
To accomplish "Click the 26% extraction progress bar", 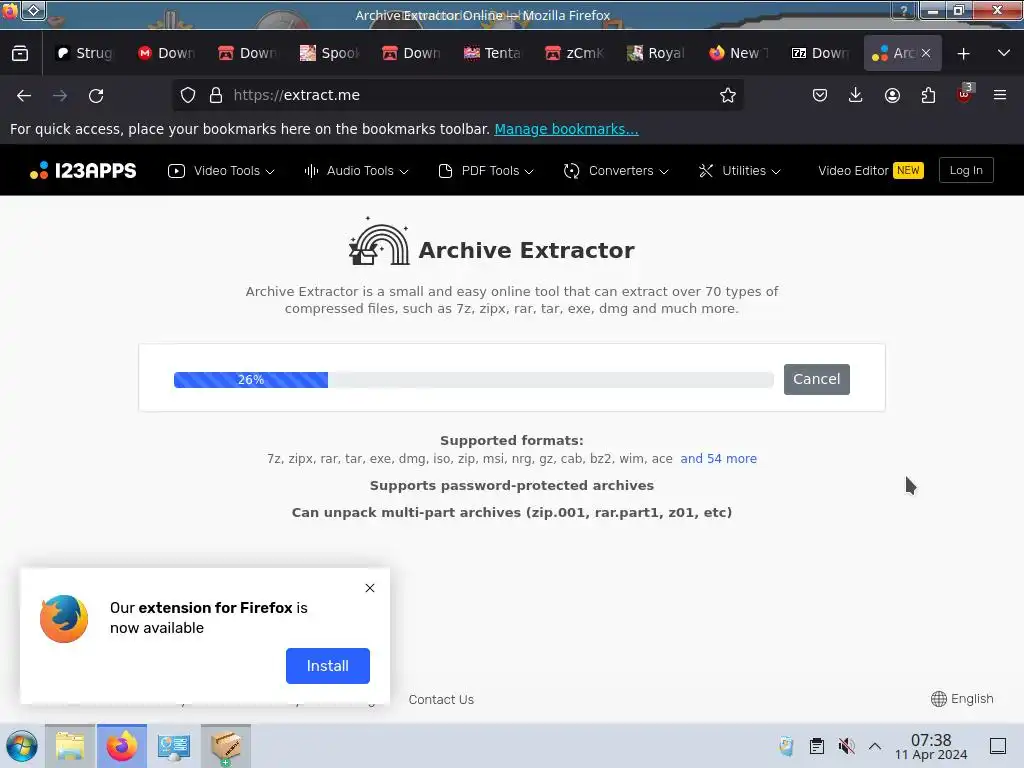I will 473,379.
